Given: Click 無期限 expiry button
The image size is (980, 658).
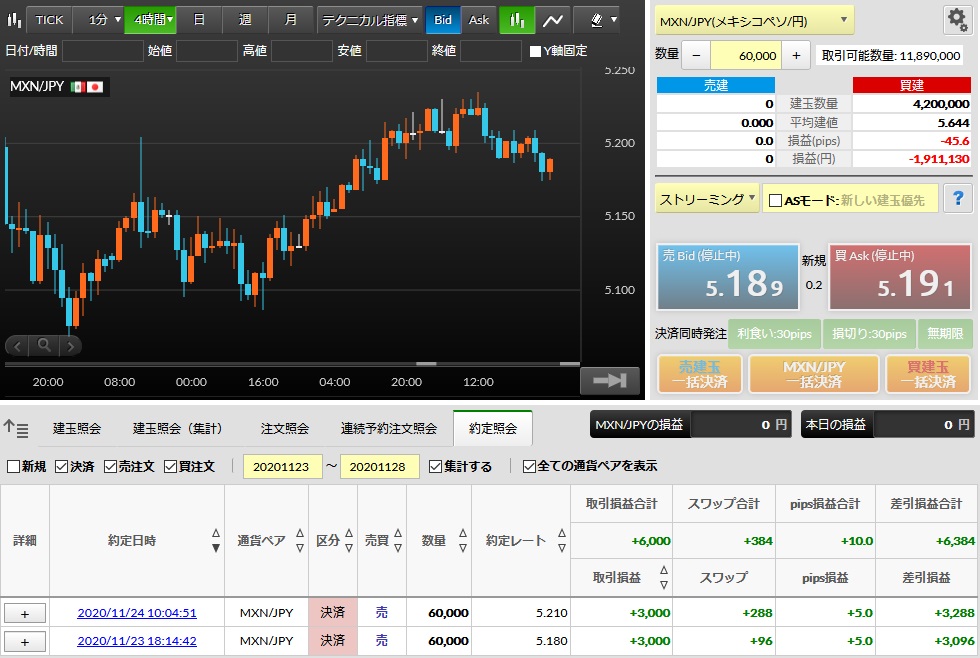Looking at the screenshot, I should point(945,334).
